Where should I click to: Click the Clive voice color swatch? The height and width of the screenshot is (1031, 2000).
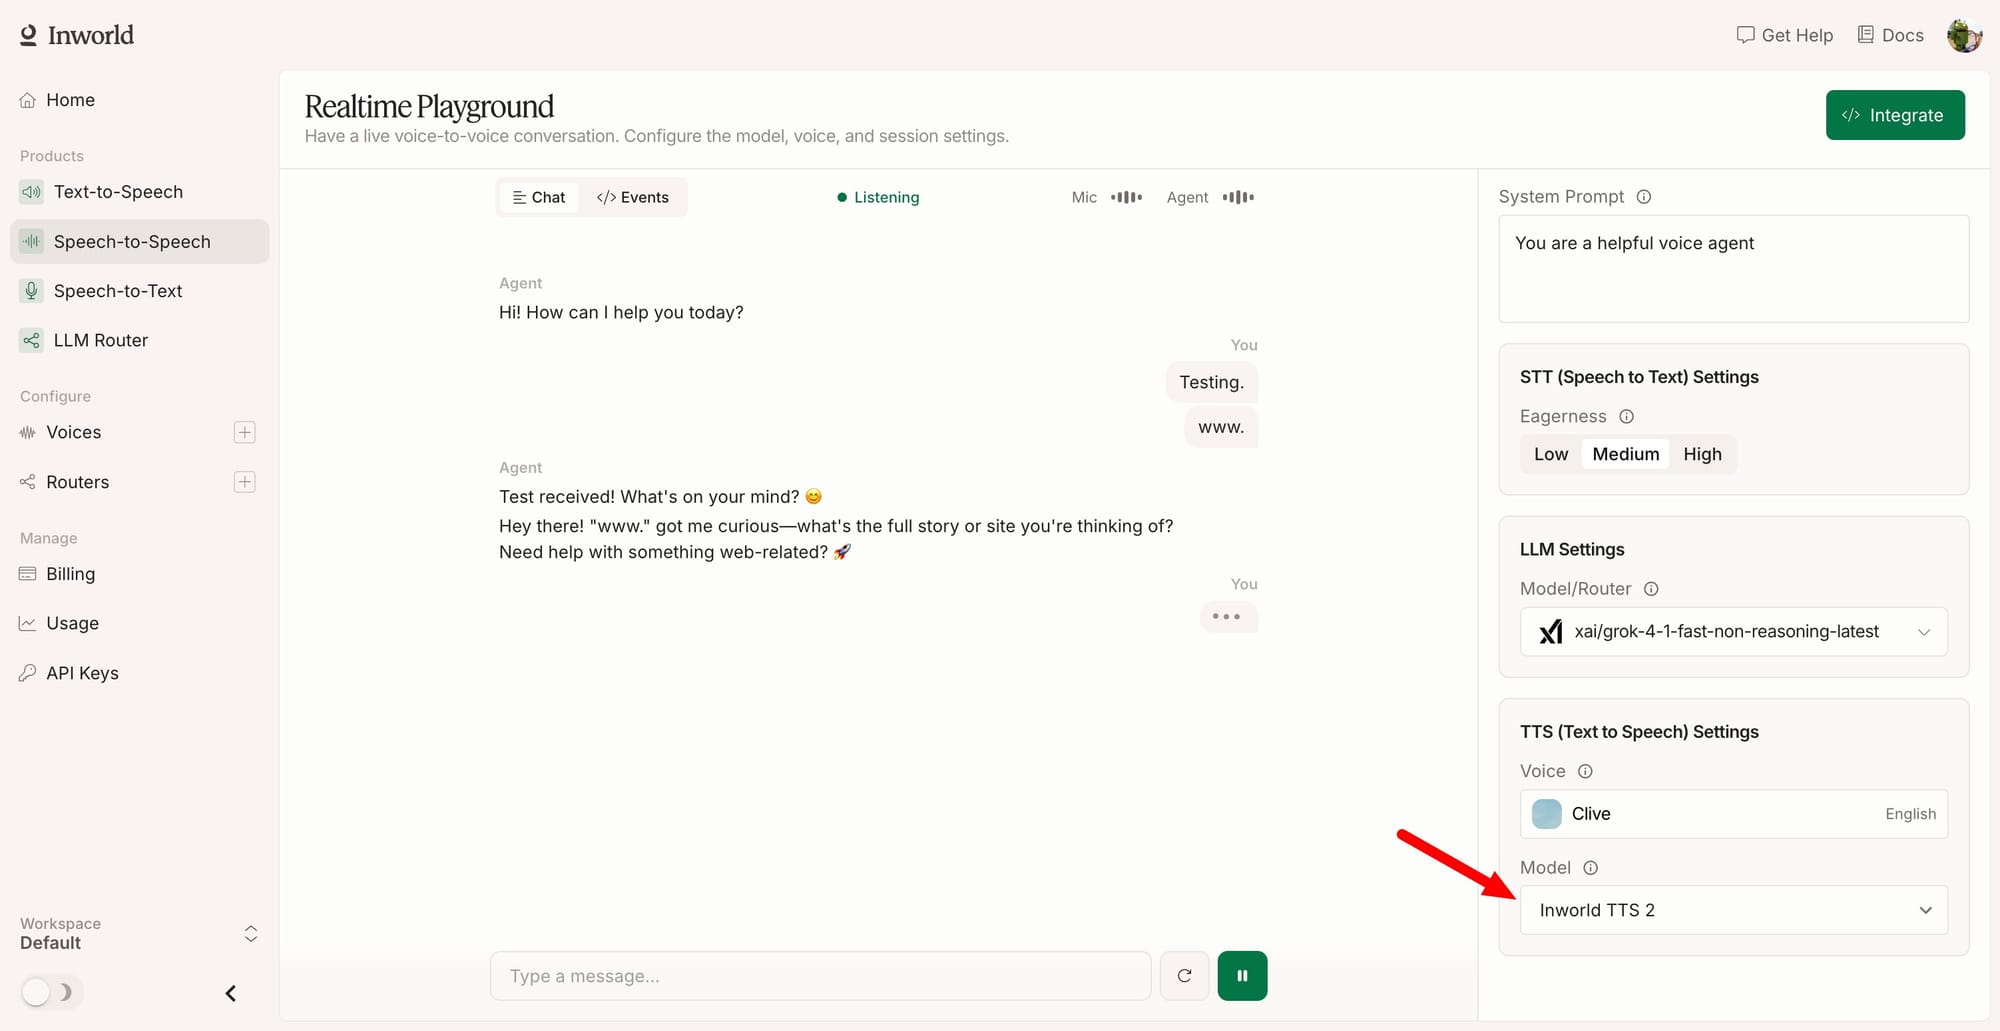(x=1547, y=814)
